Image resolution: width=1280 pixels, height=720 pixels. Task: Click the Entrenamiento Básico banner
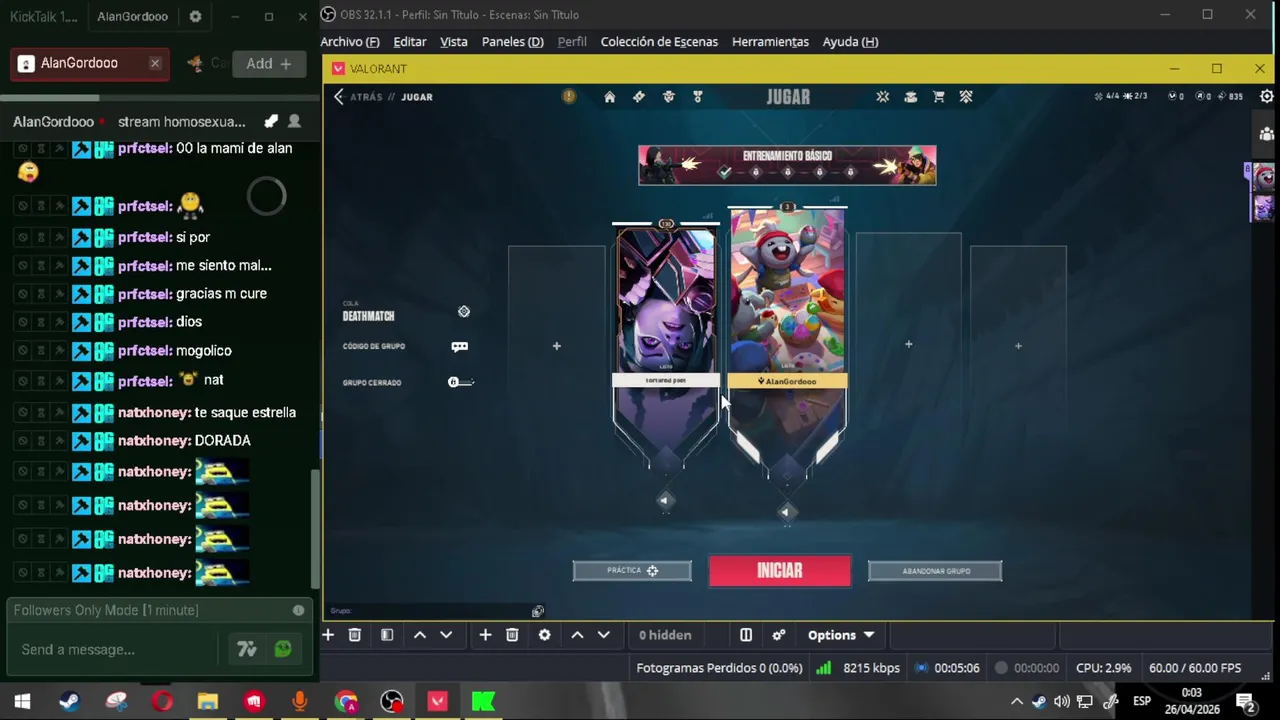point(787,165)
